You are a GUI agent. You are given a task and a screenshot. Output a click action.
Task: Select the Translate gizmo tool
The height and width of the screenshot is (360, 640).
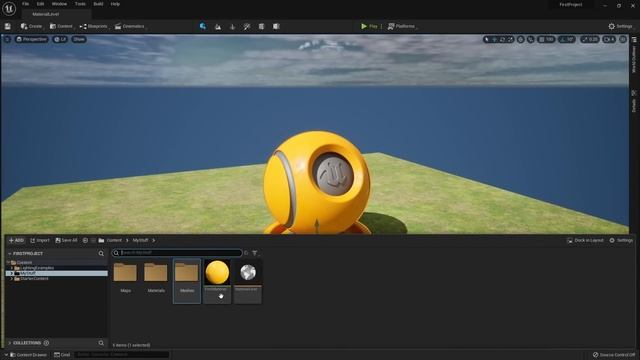pyautogui.click(x=494, y=40)
